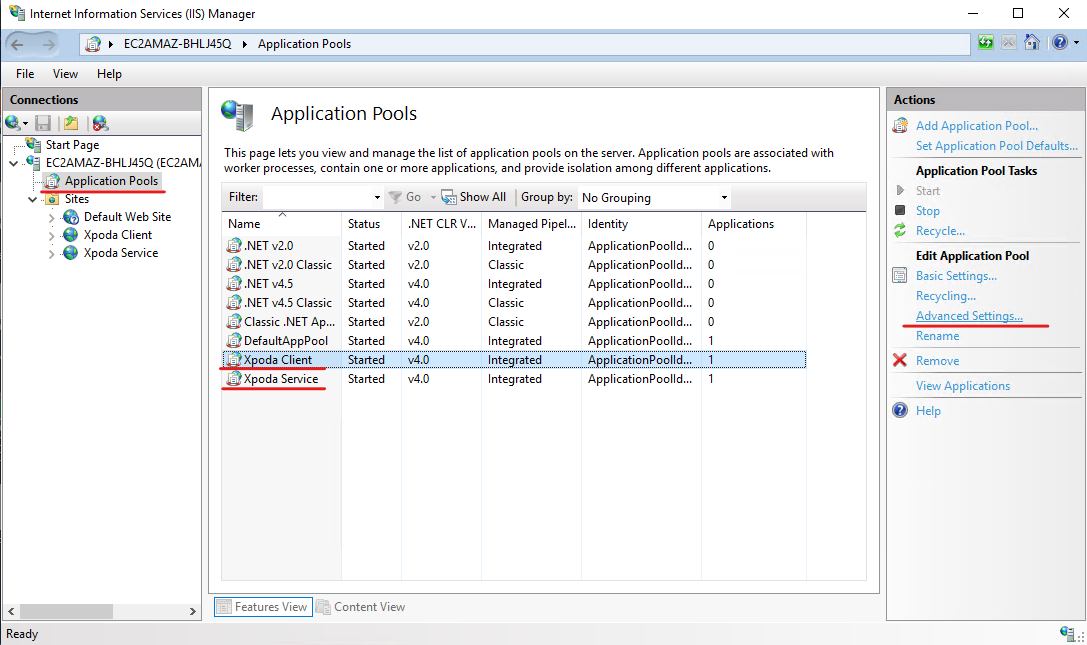Click View Applications link
The width and height of the screenshot is (1087, 645).
pyautogui.click(x=963, y=386)
